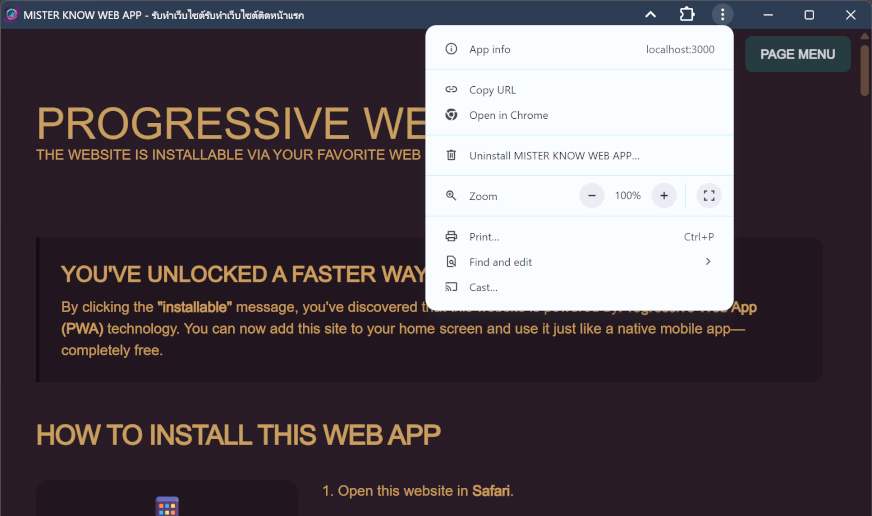This screenshot has height=516, width=872.
Task: Minimize the web app window
Action: pos(768,15)
